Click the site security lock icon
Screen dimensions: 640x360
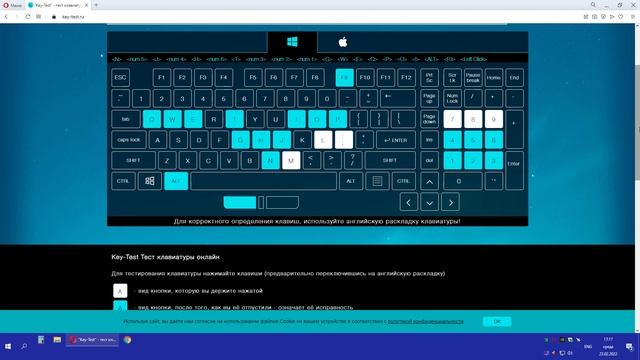tap(54, 17)
